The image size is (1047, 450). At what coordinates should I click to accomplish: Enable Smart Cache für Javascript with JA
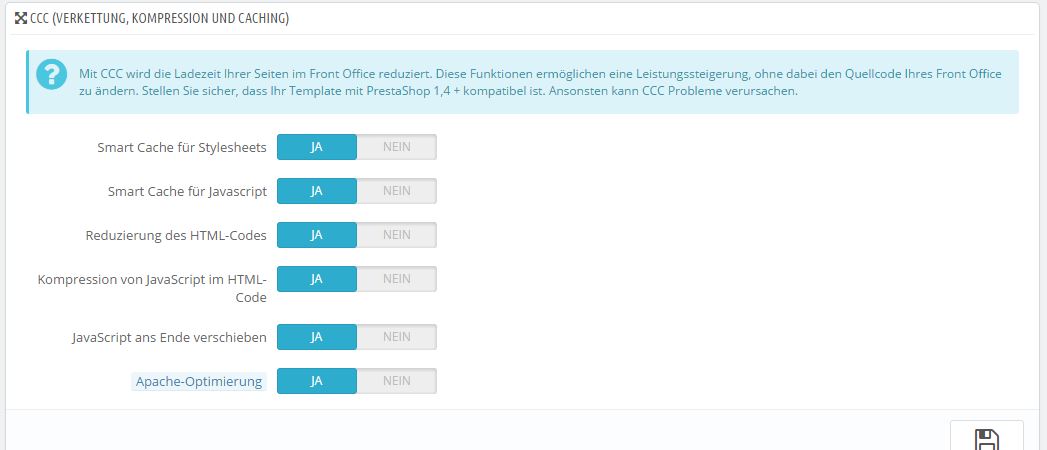[x=316, y=191]
